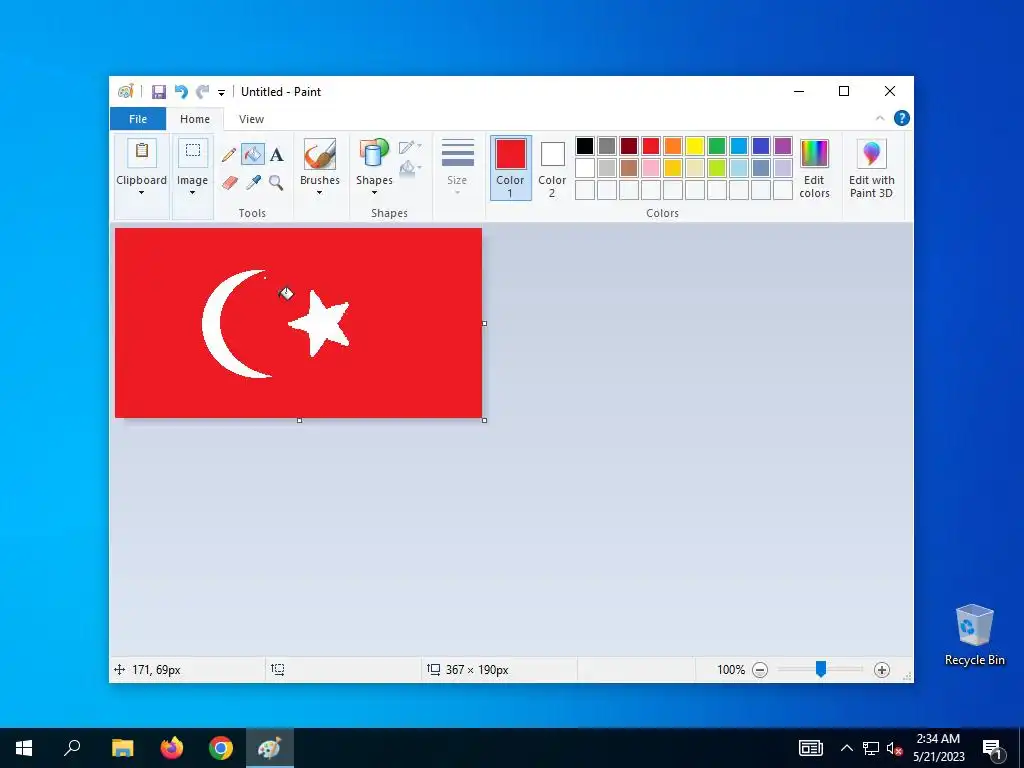Expand the Image dropdown arrow
The image size is (1024, 768).
193,193
